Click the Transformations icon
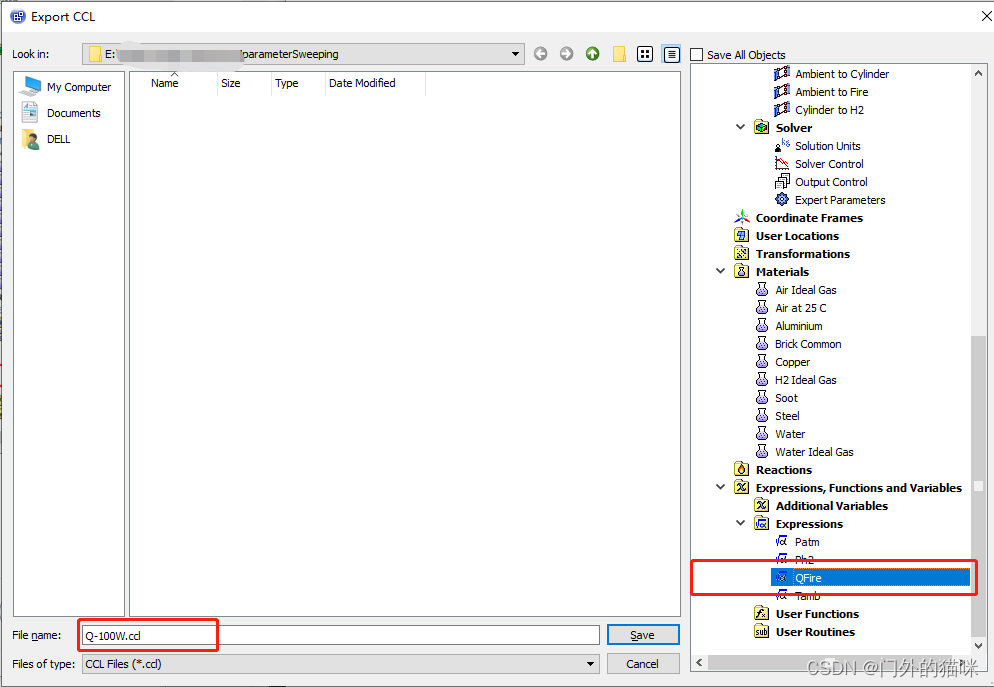Image resolution: width=994 pixels, height=687 pixels. [x=742, y=254]
